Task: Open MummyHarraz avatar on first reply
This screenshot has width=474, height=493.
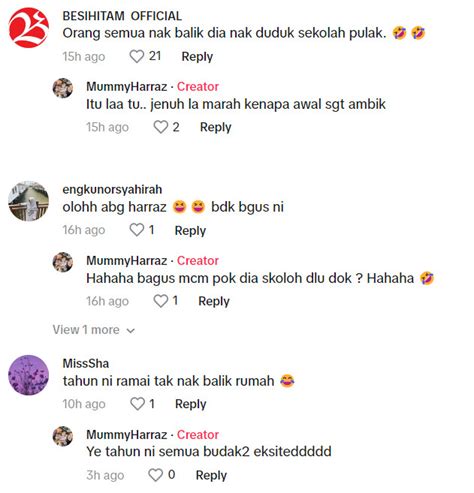Action: (x=63, y=88)
